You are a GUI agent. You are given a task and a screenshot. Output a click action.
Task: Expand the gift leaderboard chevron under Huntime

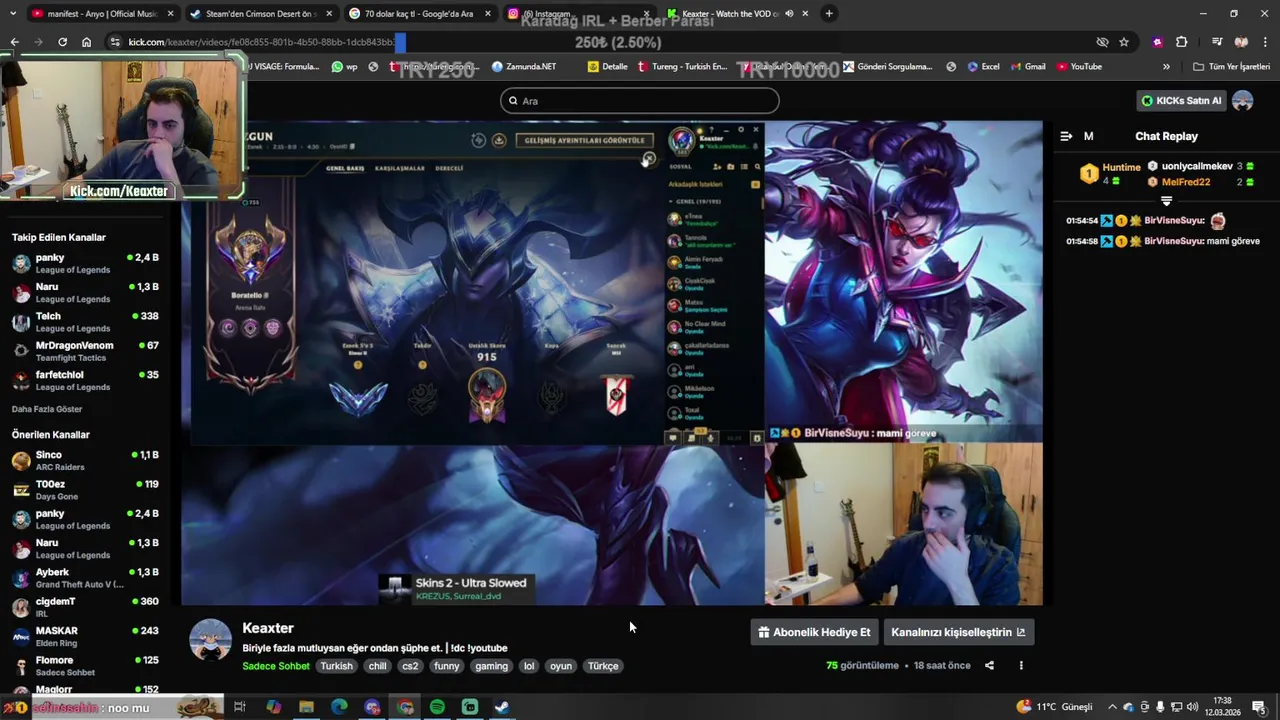click(x=1166, y=201)
